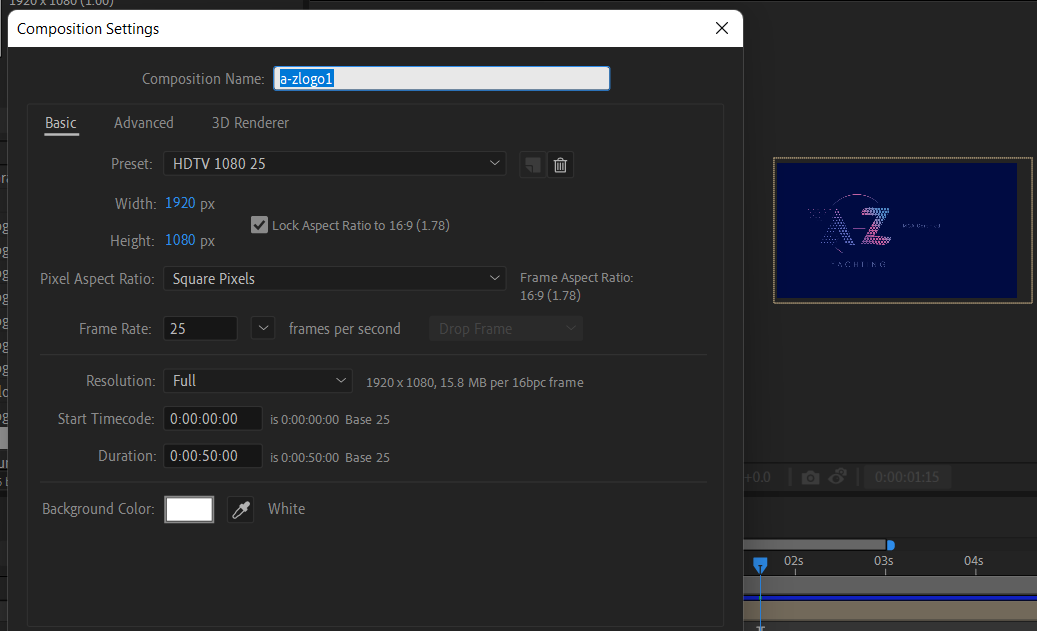This screenshot has height=631, width=1037.
Task: Save current settings as a new preset
Action: [x=531, y=164]
